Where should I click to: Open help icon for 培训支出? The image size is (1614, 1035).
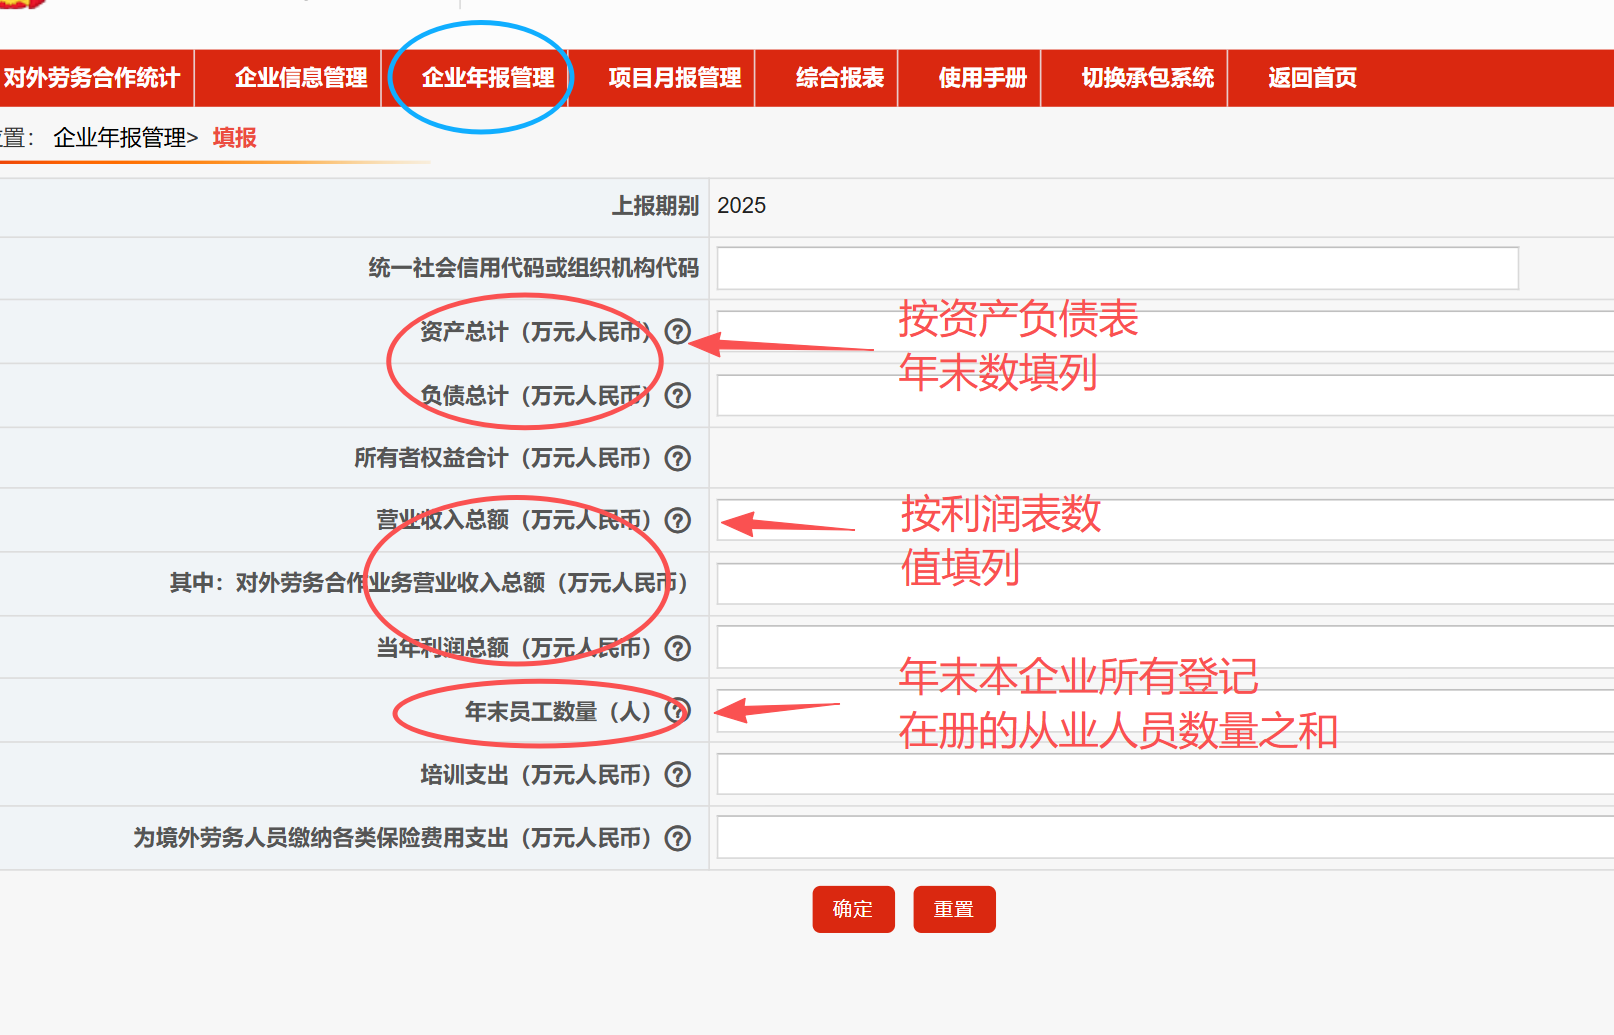coord(678,775)
